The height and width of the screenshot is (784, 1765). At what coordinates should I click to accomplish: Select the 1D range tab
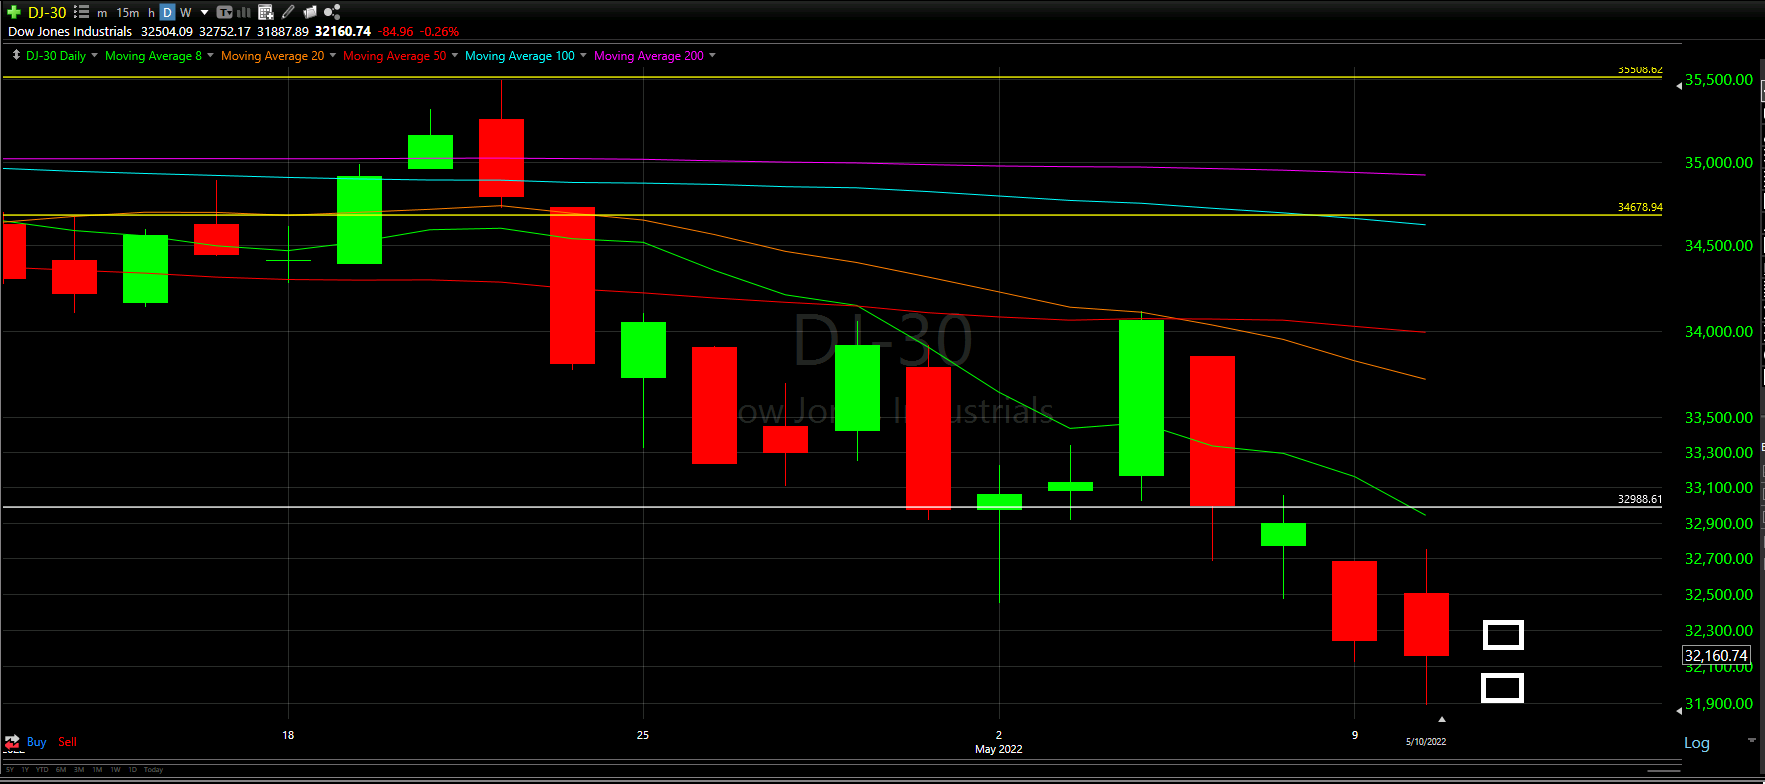(x=132, y=770)
